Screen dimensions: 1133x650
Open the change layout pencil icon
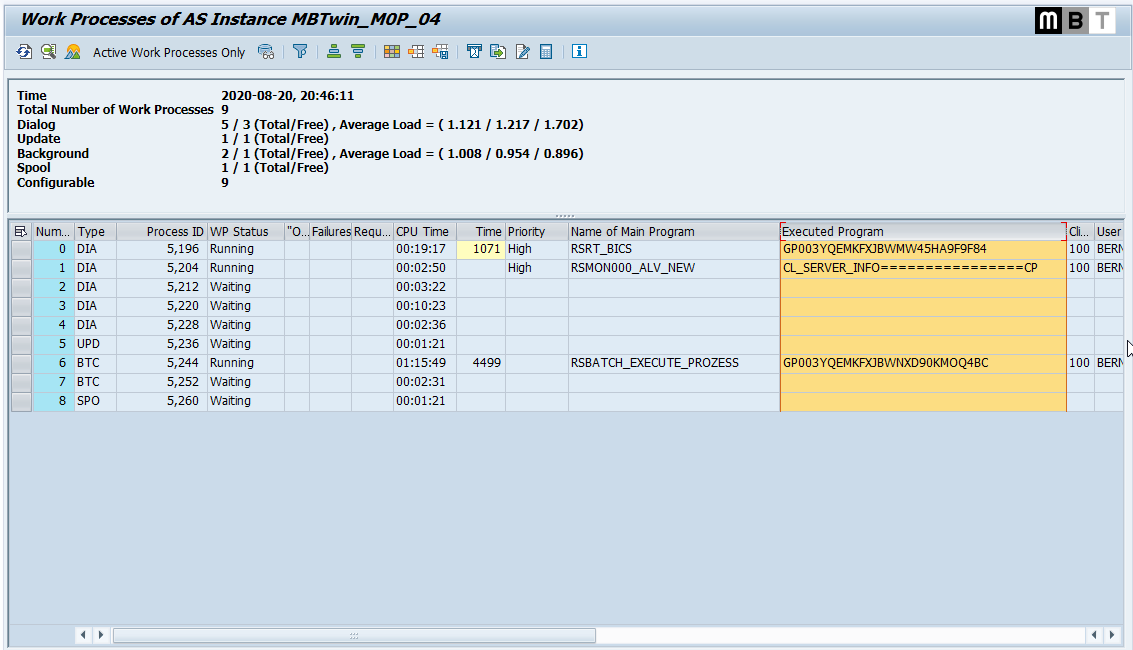point(521,51)
